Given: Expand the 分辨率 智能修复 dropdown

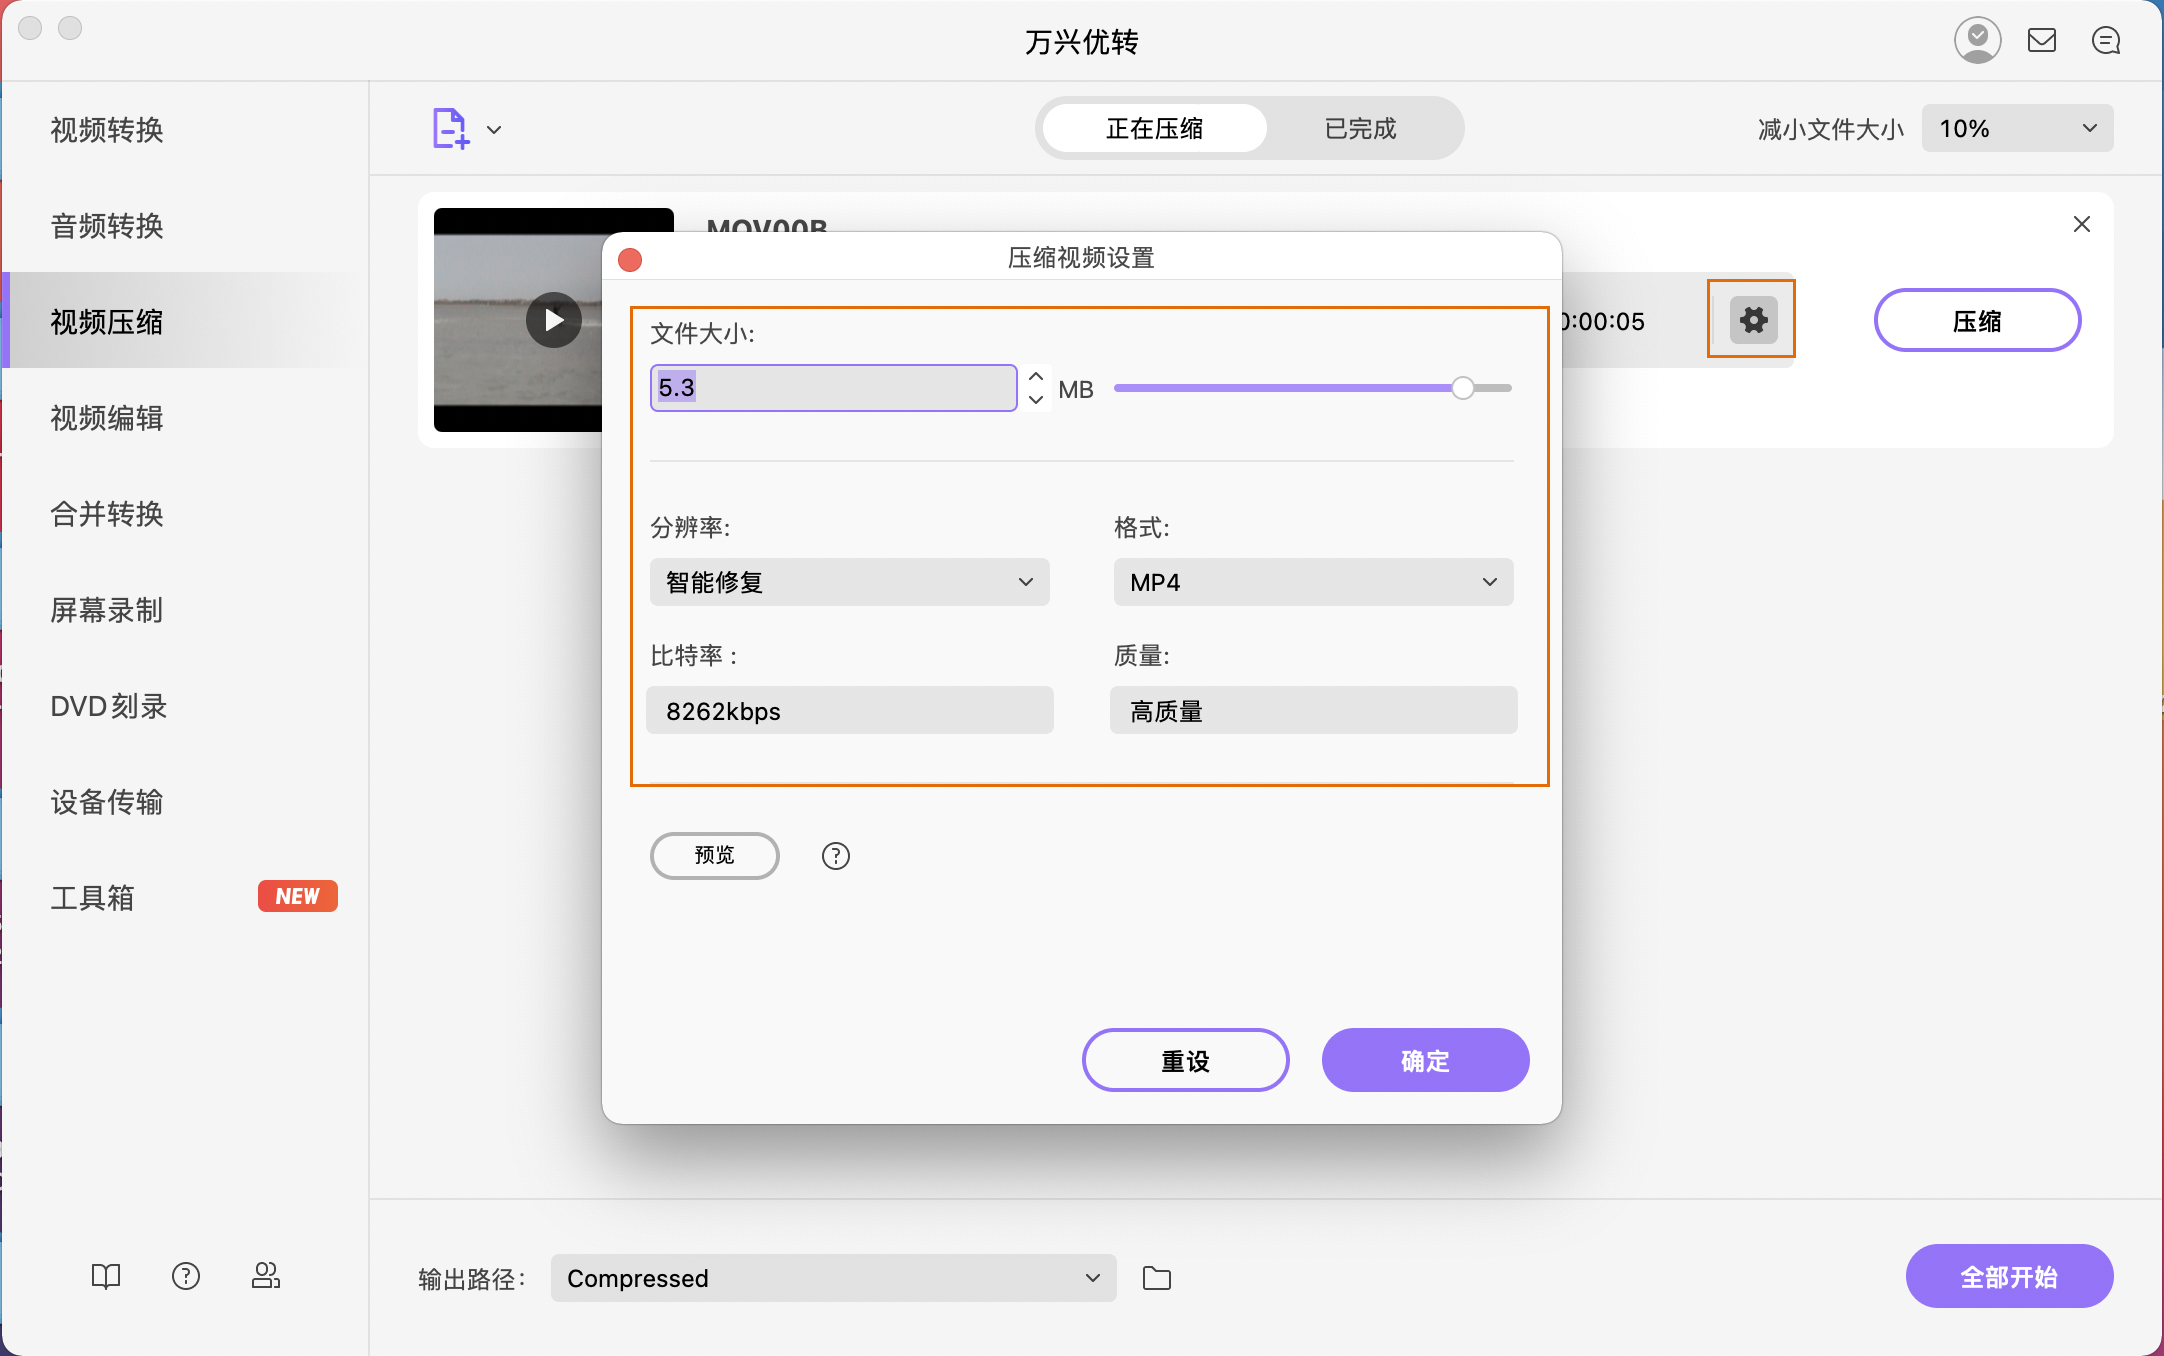Looking at the screenshot, I should pyautogui.click(x=848, y=582).
